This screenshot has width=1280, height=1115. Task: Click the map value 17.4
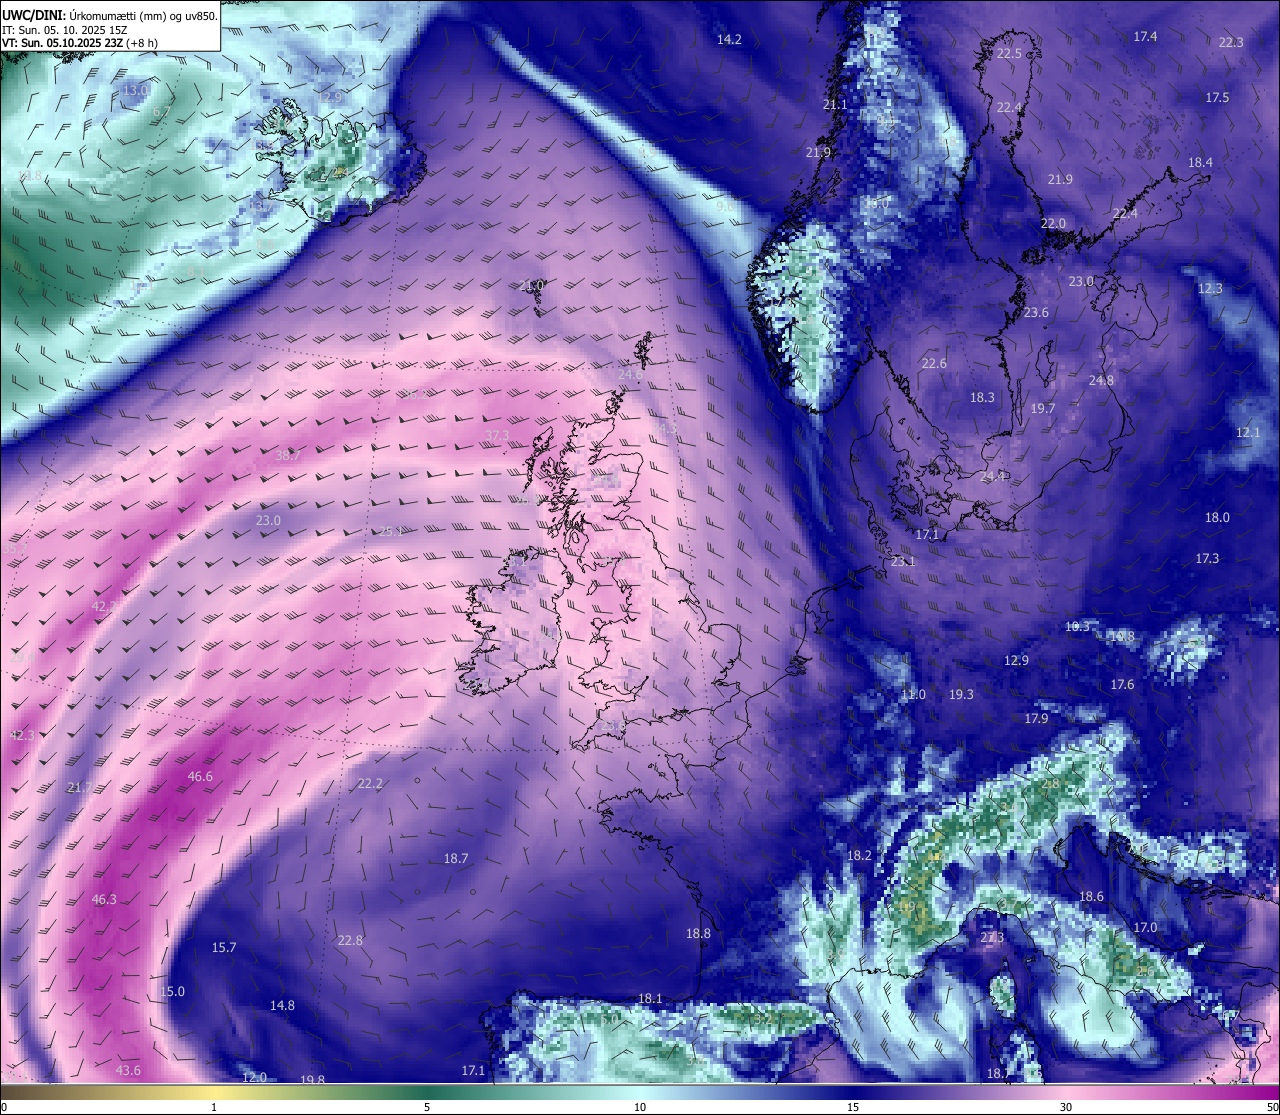(1145, 37)
